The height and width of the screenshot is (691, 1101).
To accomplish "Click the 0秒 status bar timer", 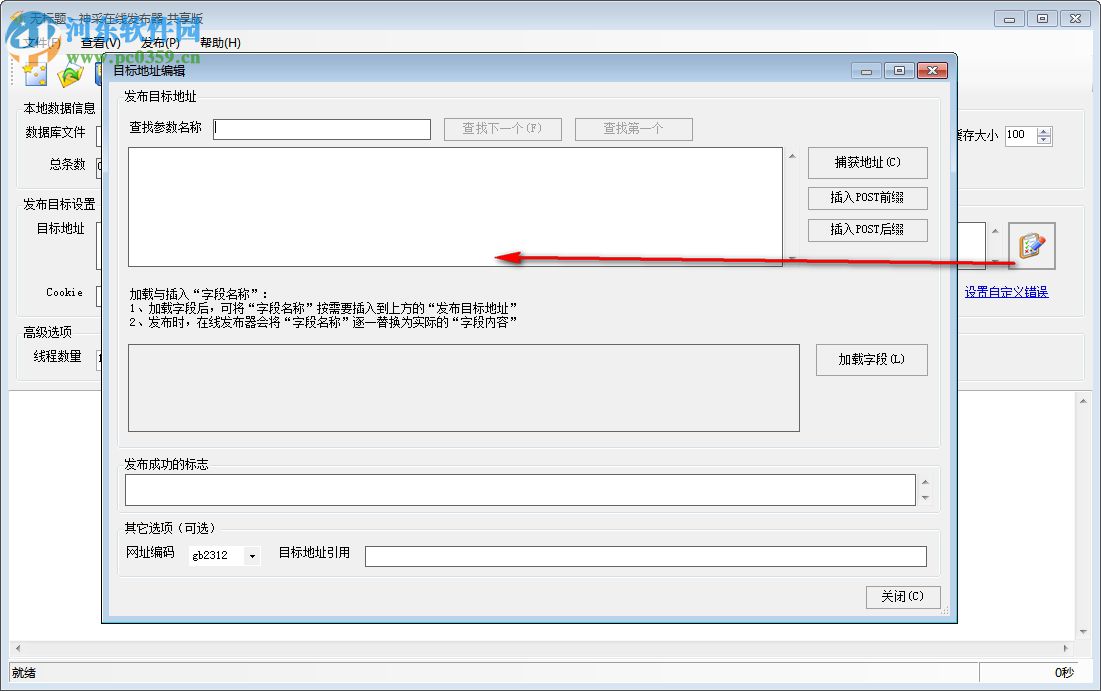I will 1064,673.
